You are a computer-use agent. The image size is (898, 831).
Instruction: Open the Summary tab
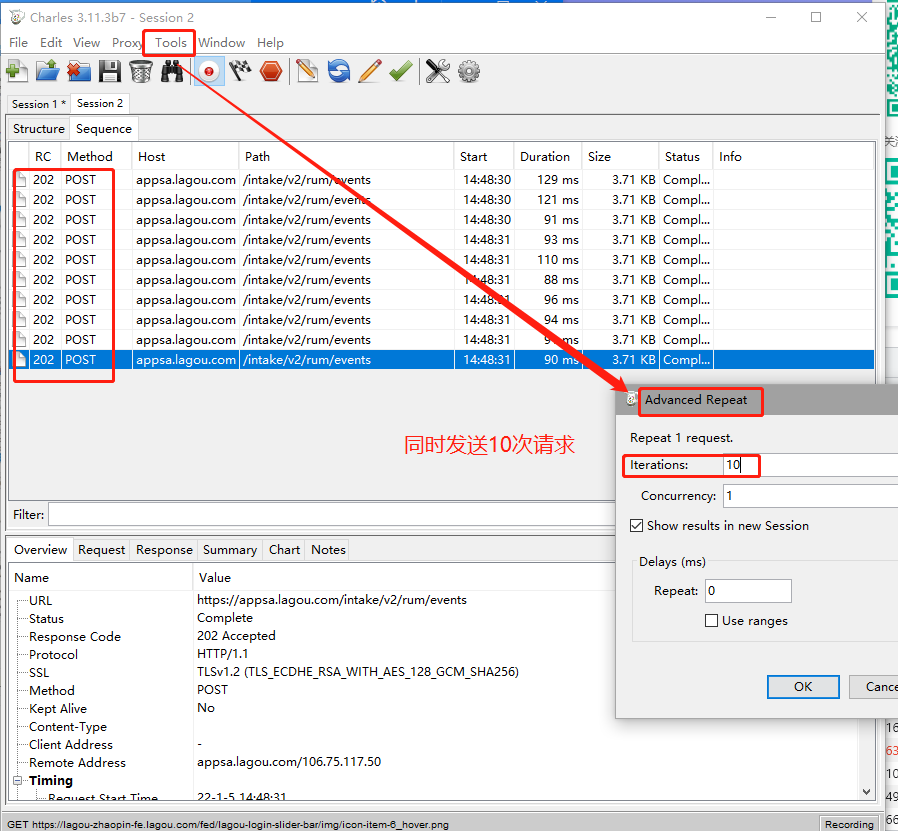(230, 550)
